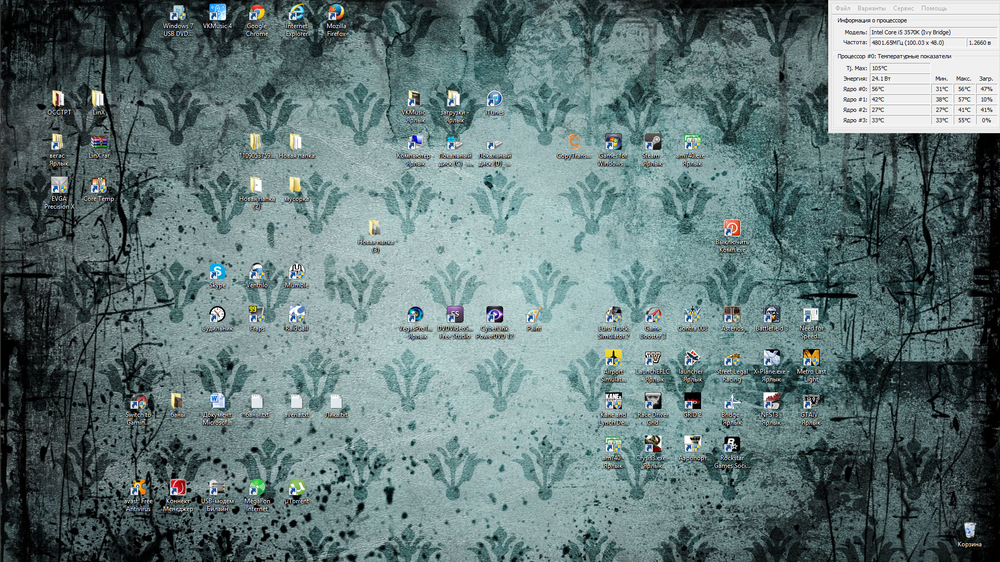Launch CyberLink PowerDVD 12

tap(494, 323)
